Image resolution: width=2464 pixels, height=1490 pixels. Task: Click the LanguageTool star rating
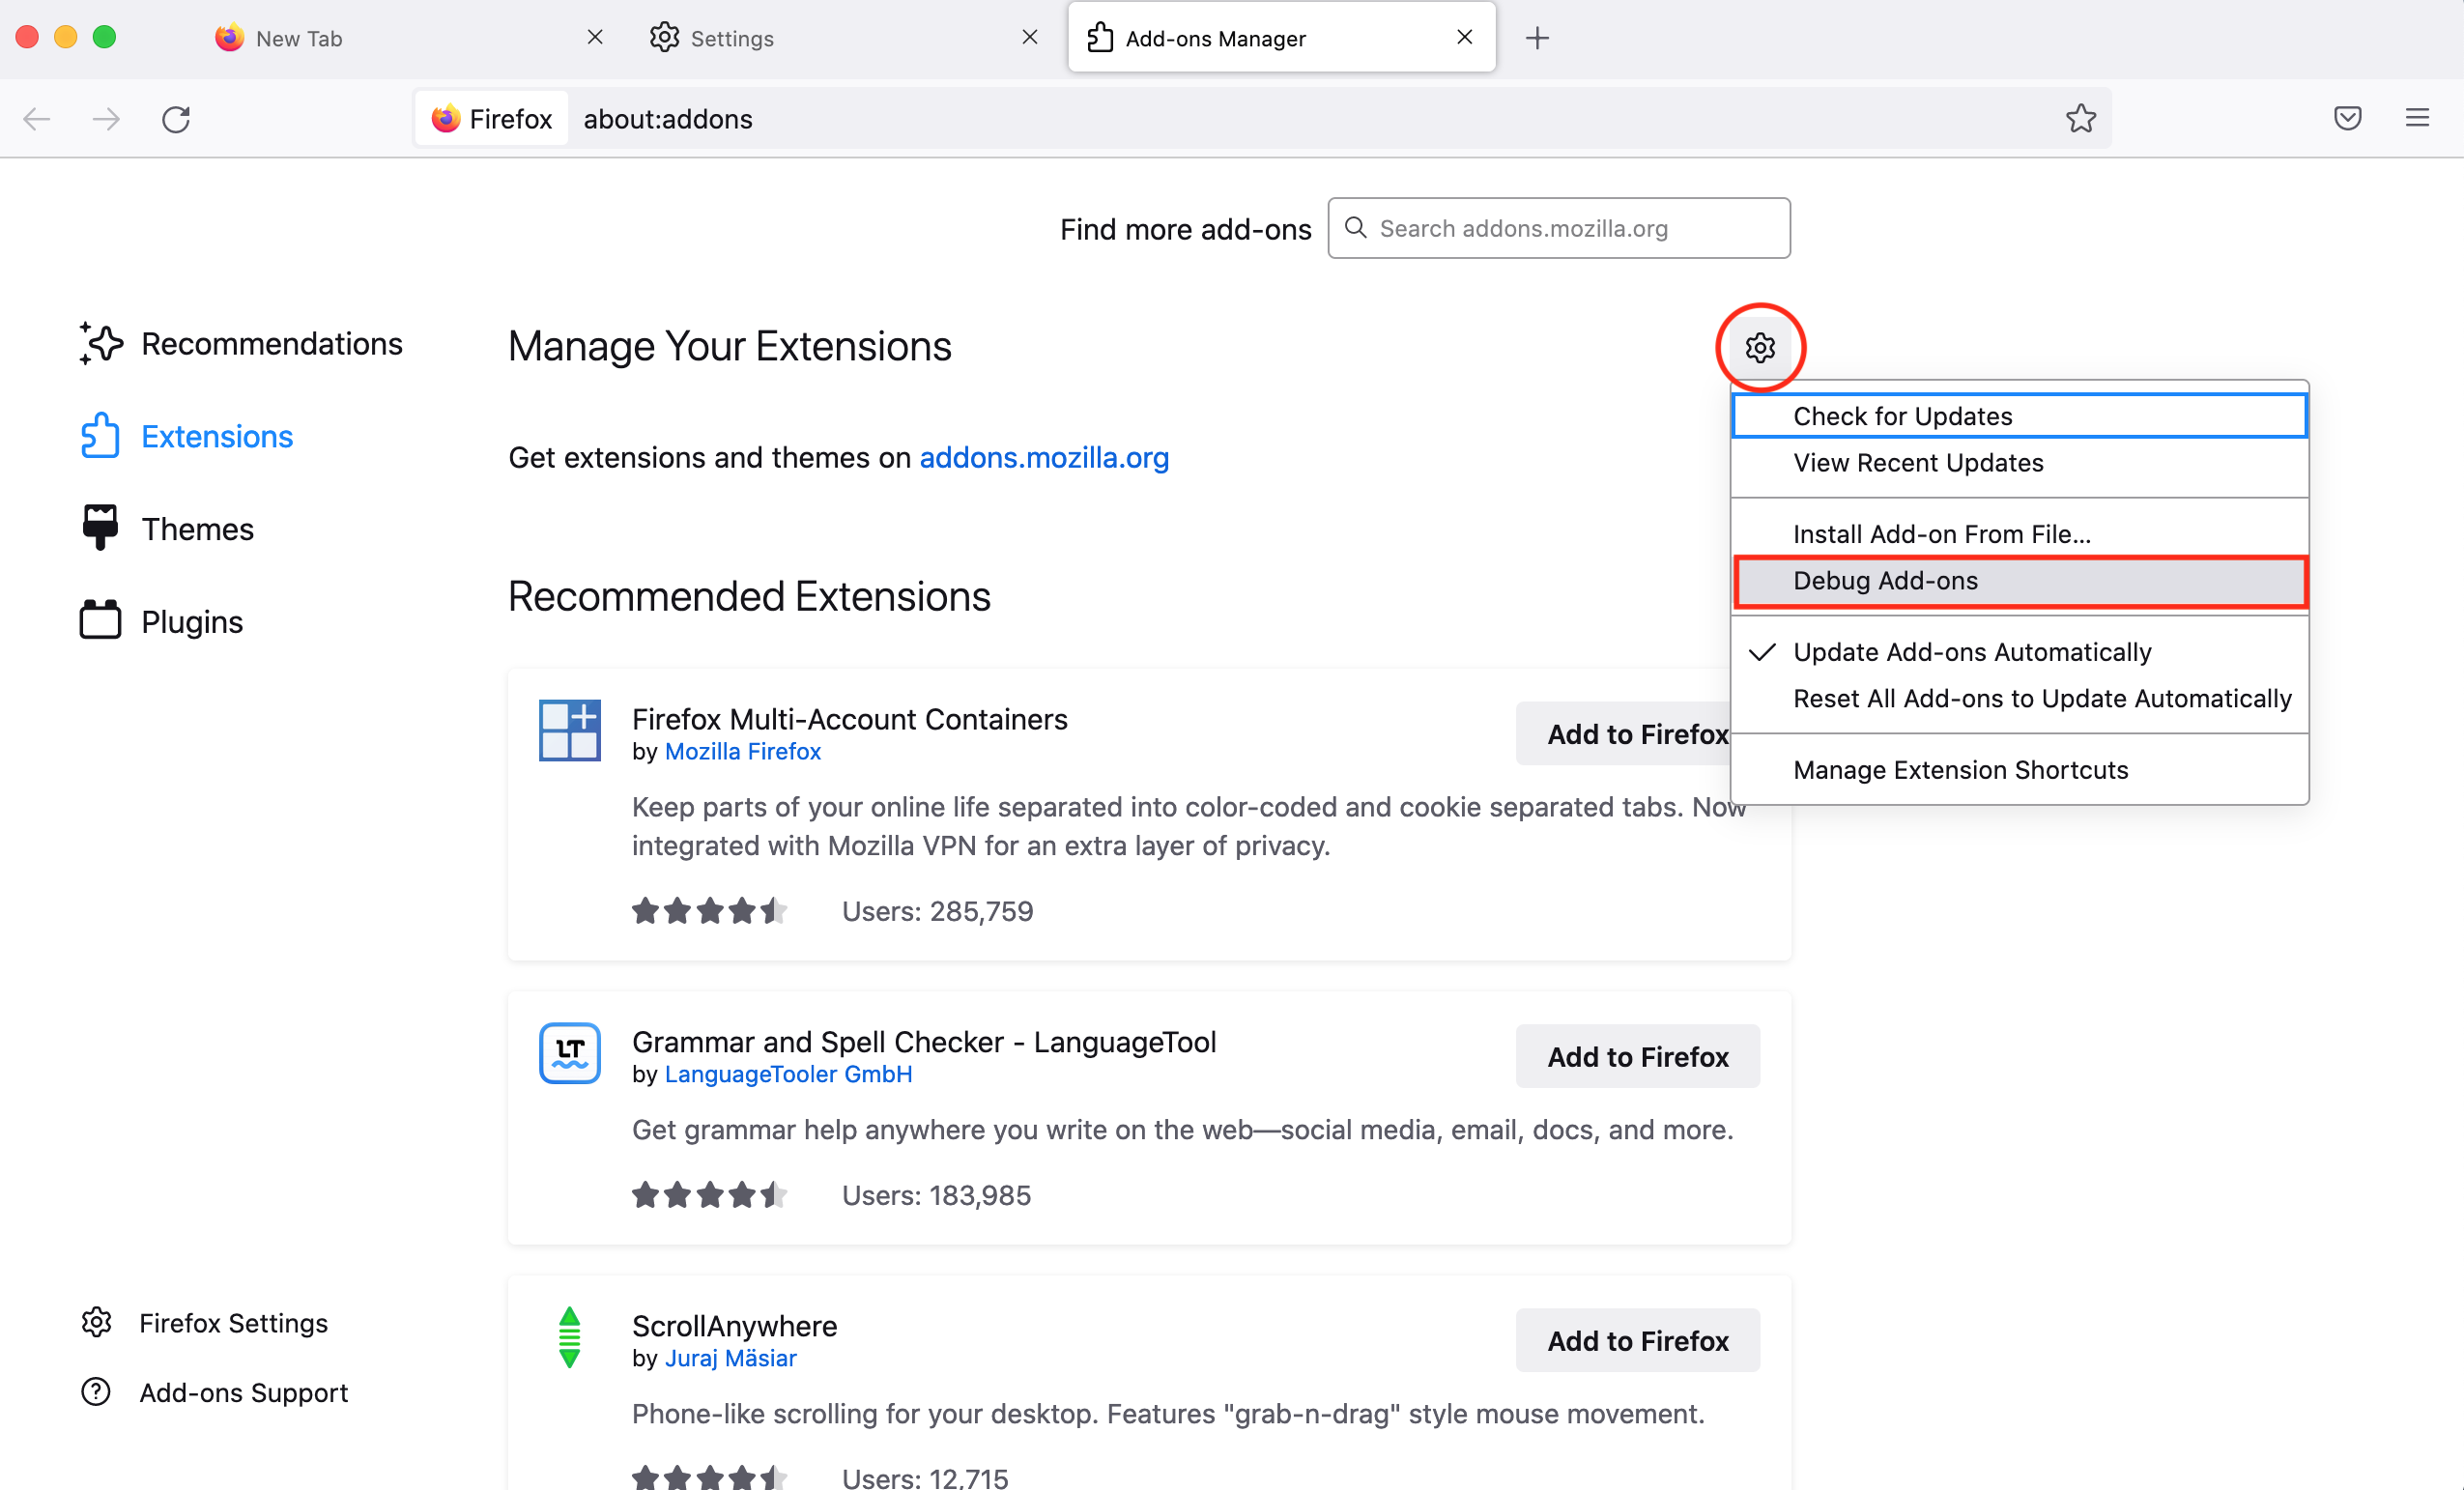point(709,1195)
